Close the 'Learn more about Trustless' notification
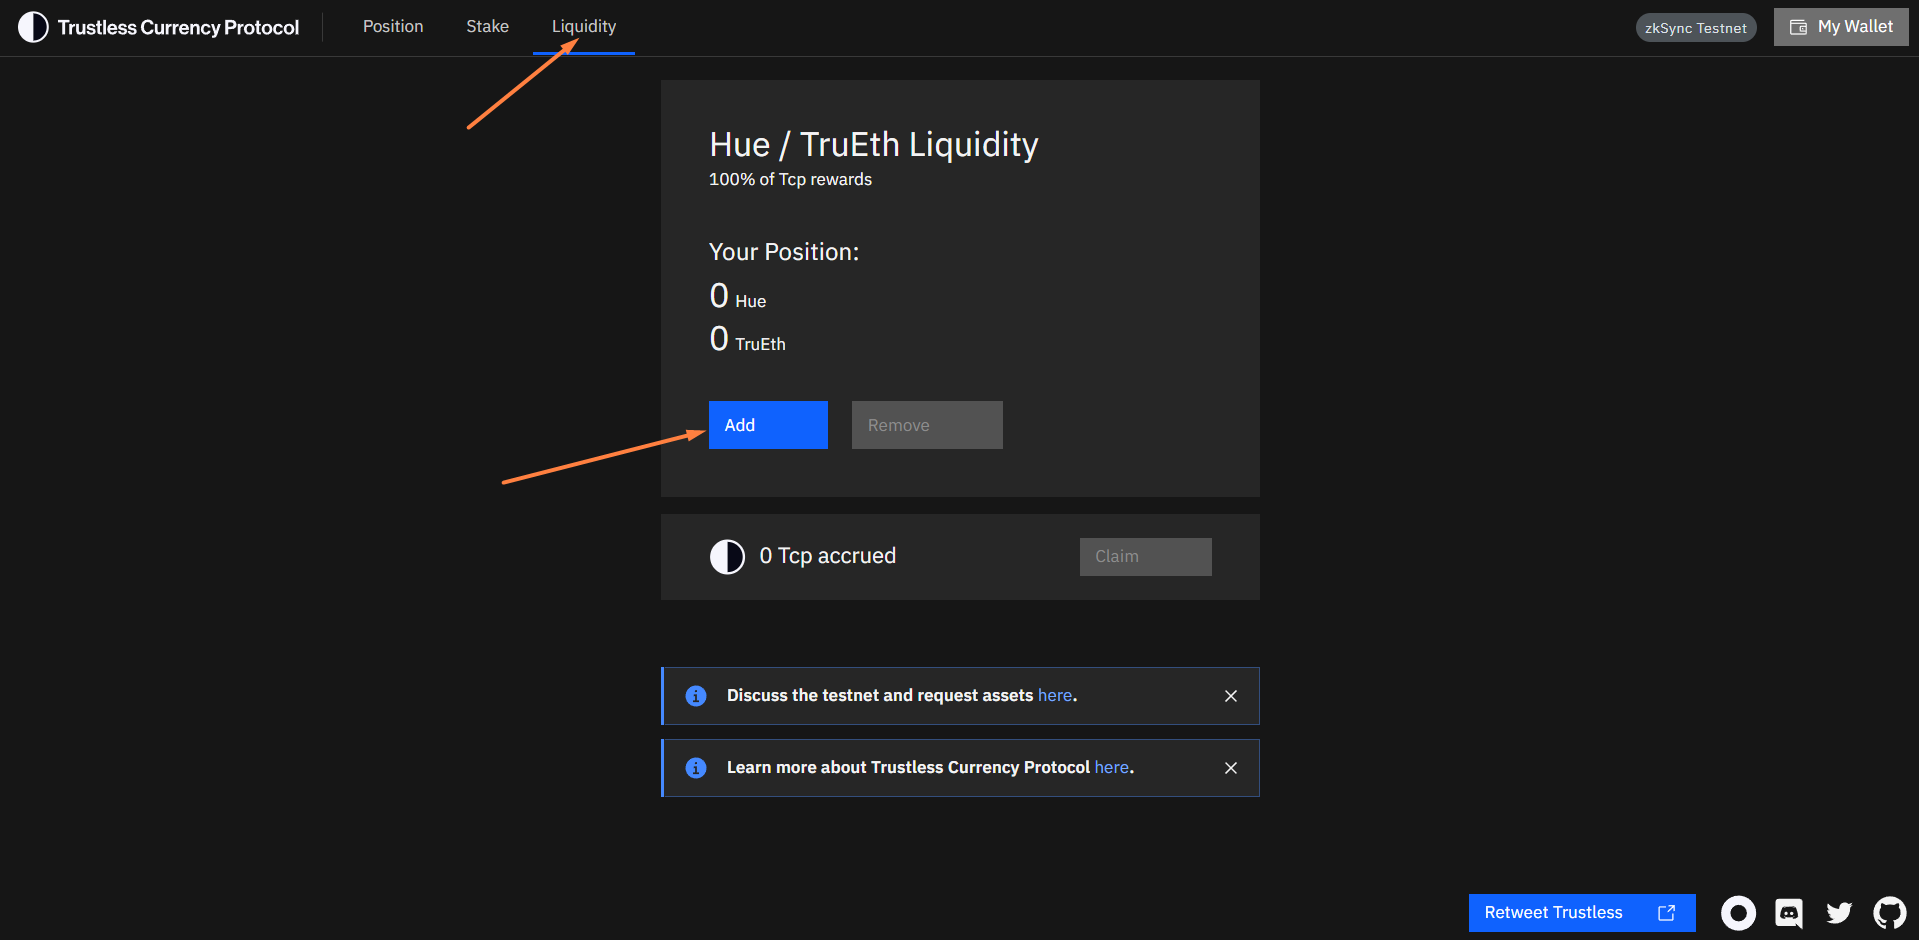Screen dimensions: 1919x940 [x=1231, y=768]
